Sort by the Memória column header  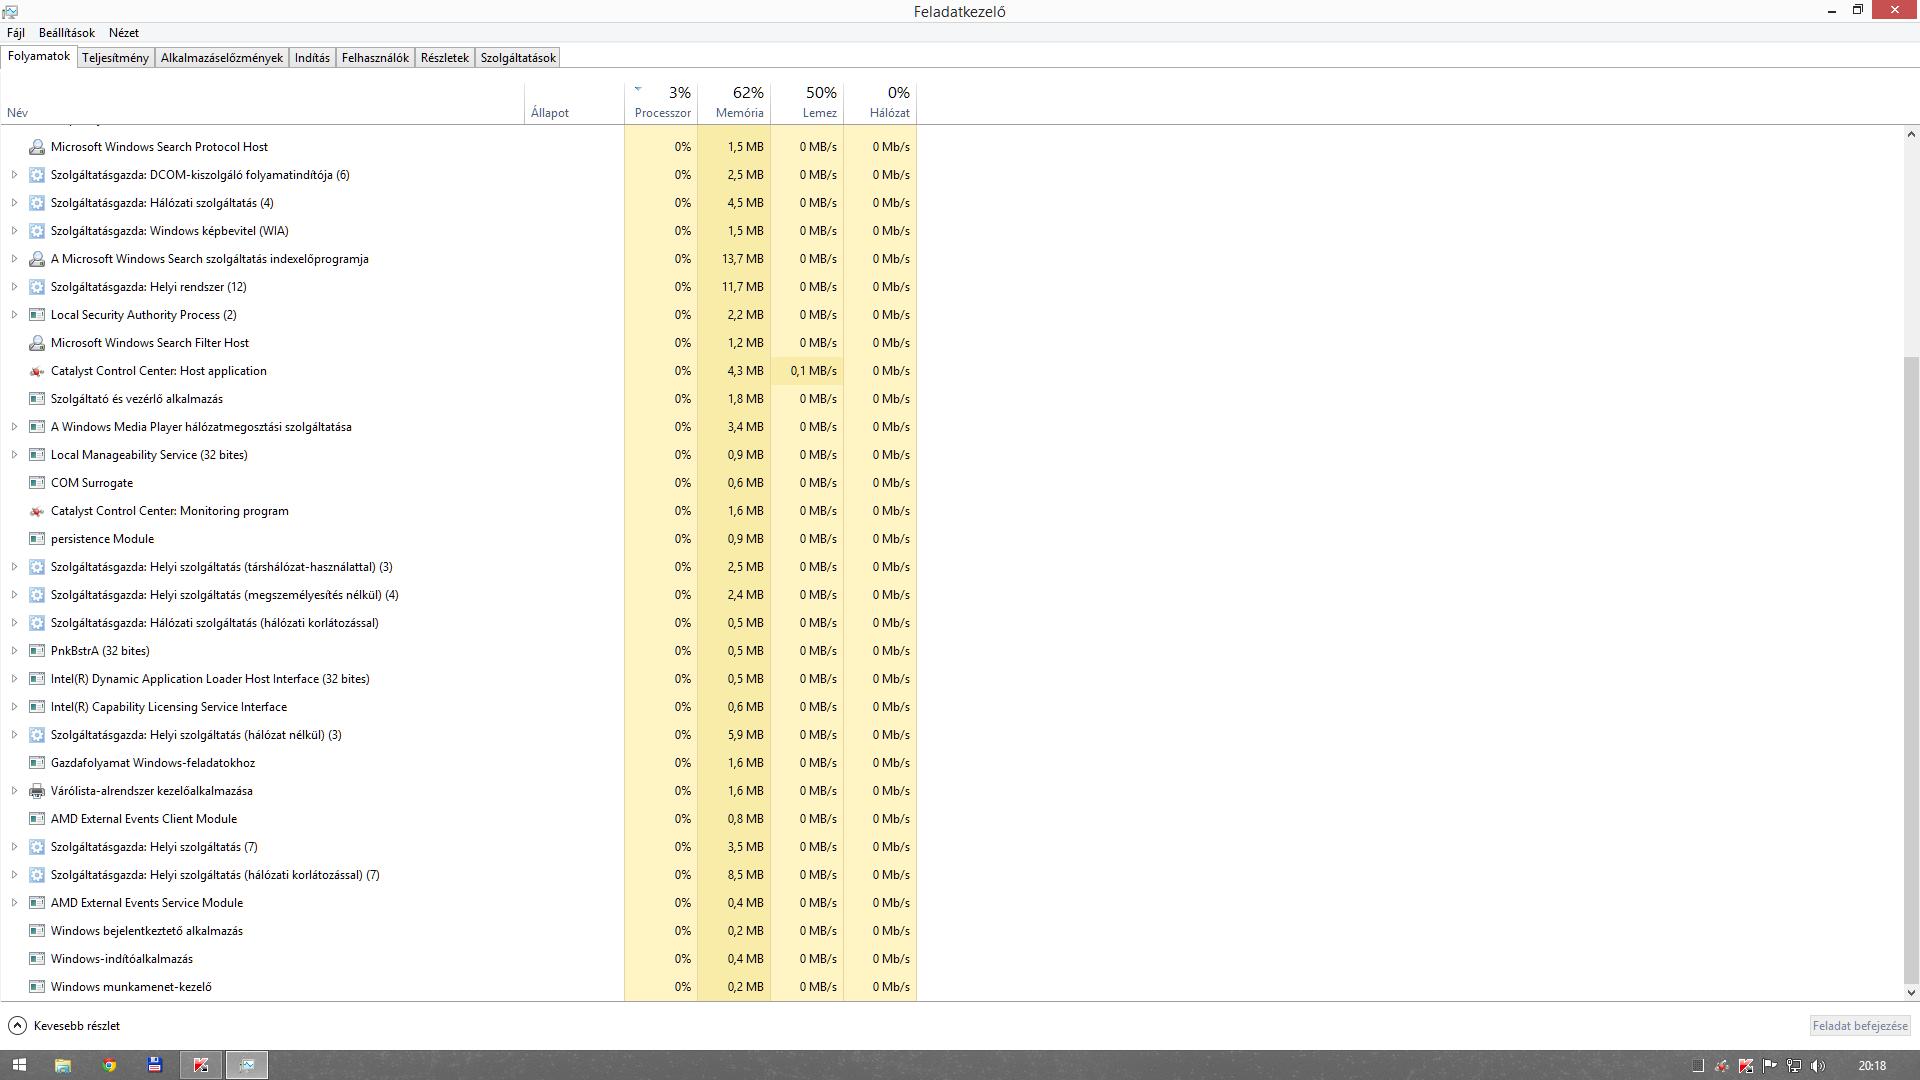tap(734, 104)
